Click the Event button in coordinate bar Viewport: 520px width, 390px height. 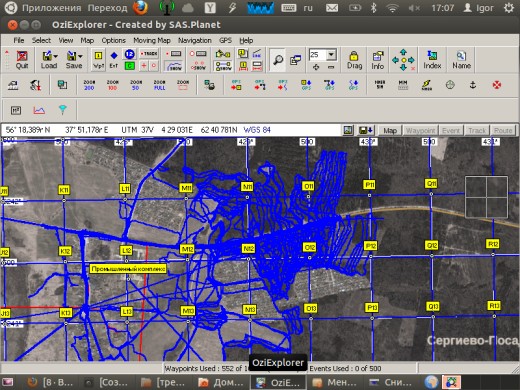[x=451, y=130]
